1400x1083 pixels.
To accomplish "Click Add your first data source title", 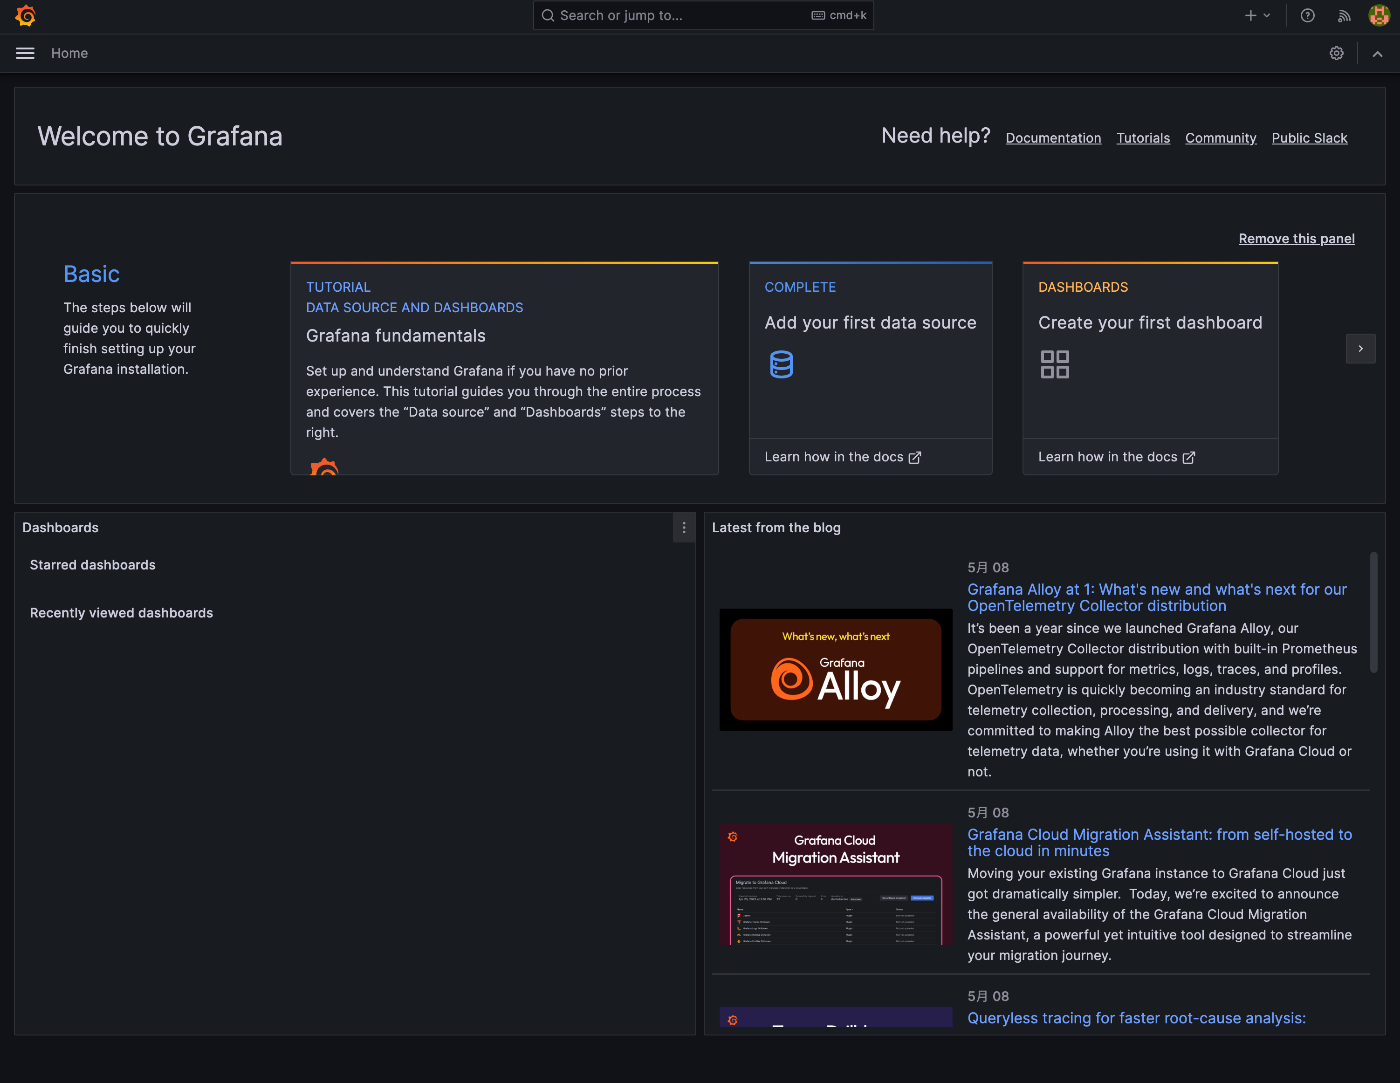I will click(x=871, y=323).
